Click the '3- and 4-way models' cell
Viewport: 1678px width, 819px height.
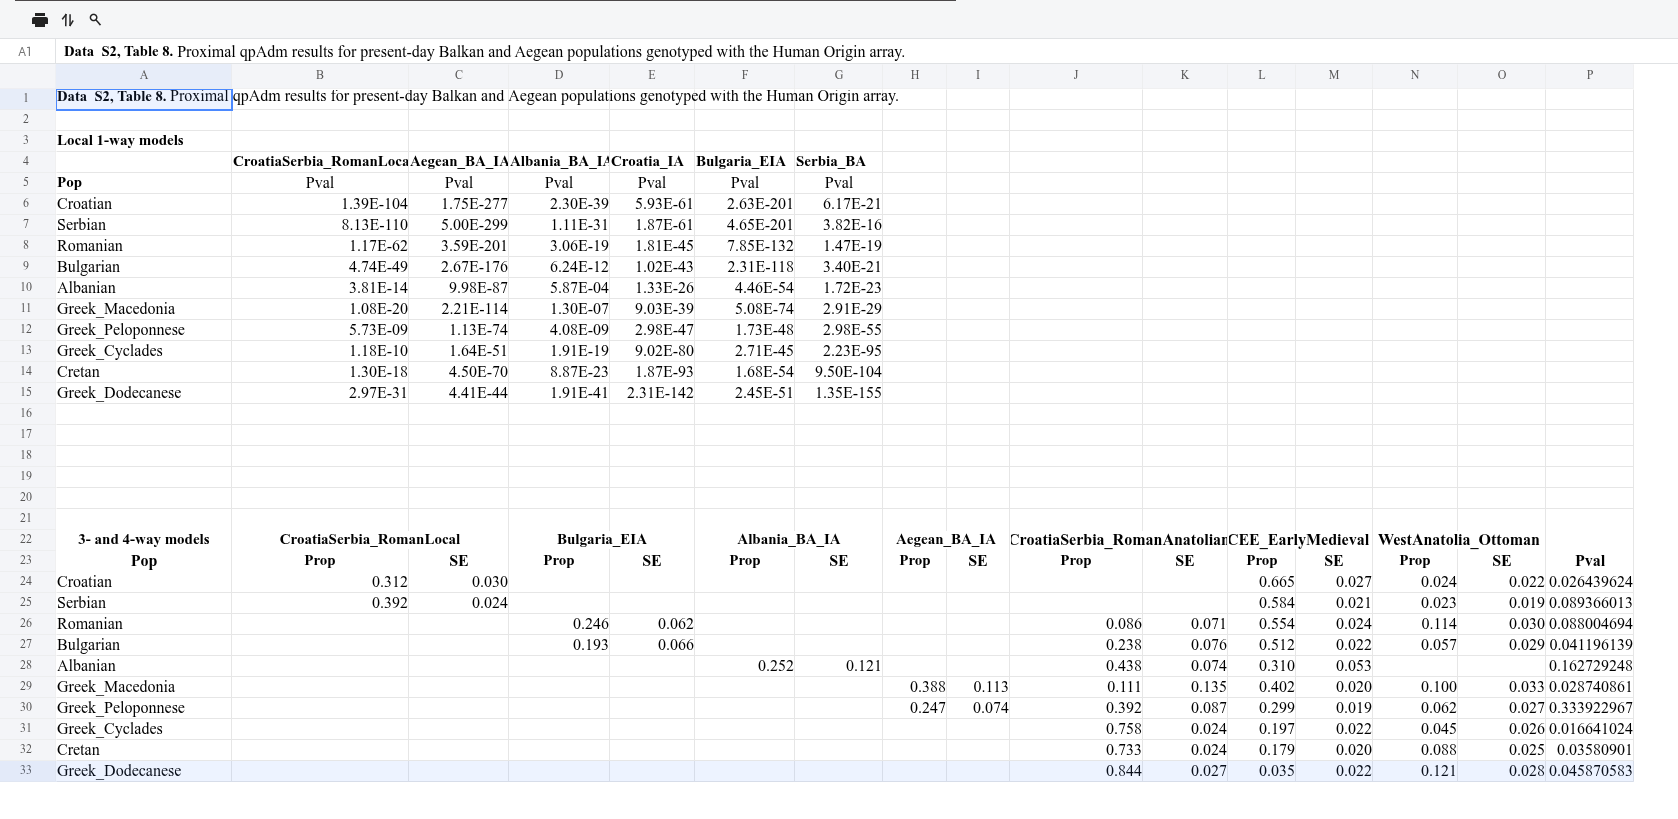144,539
